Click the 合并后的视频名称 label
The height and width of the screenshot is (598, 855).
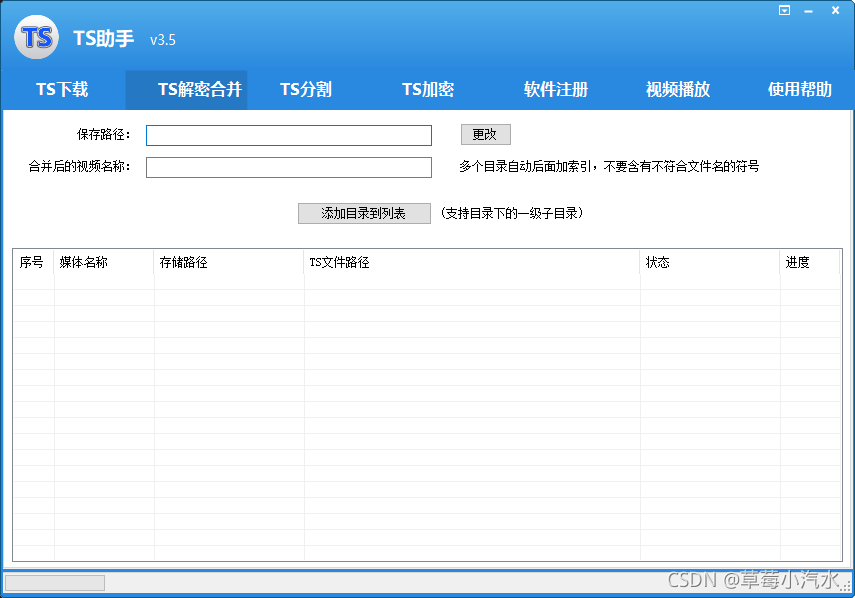(x=80, y=166)
